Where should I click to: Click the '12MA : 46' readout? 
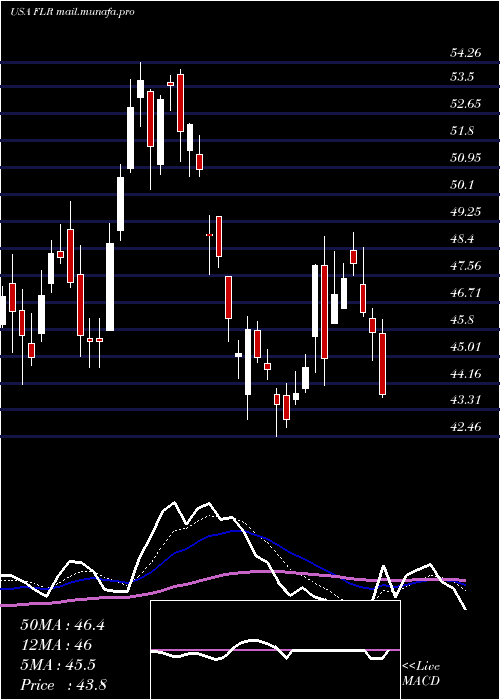click(56, 645)
